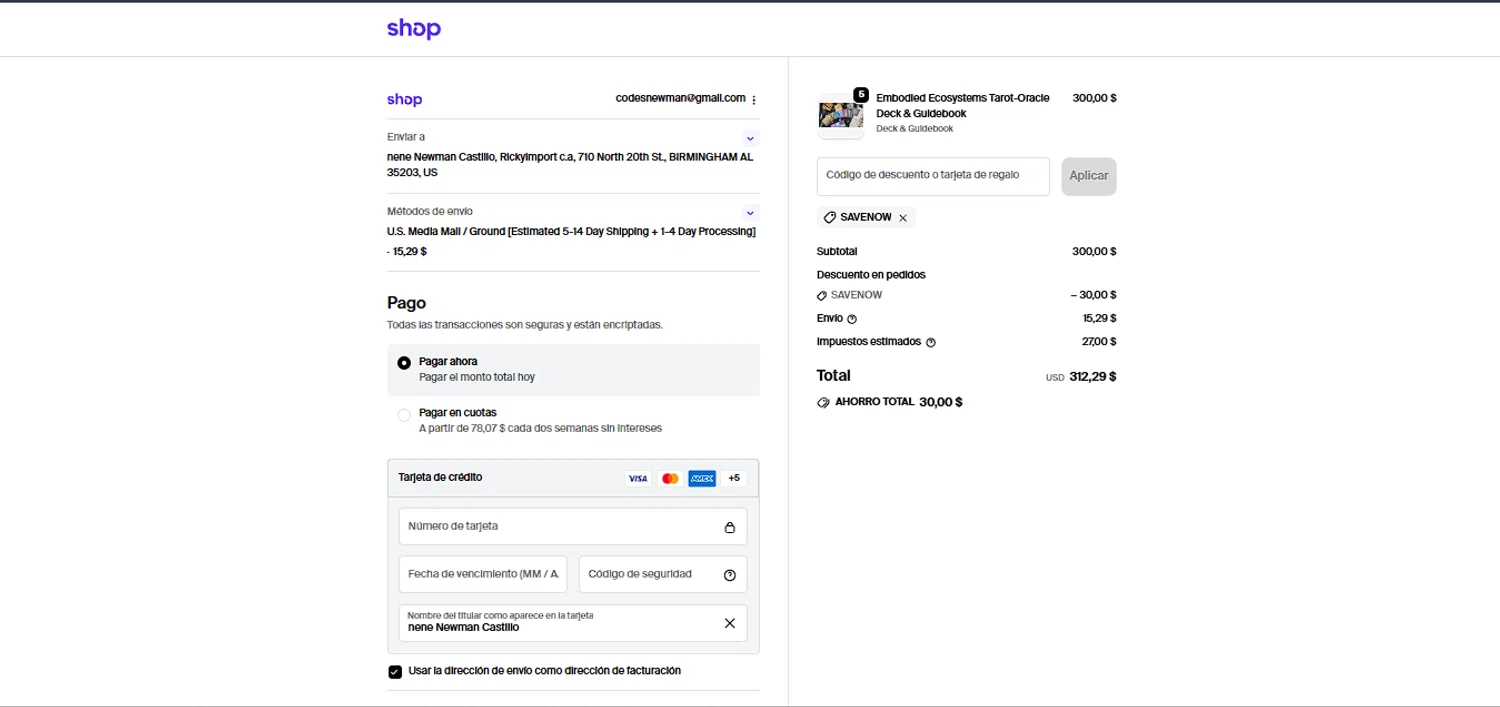Uncheck use shipping address as billing address

[395, 671]
